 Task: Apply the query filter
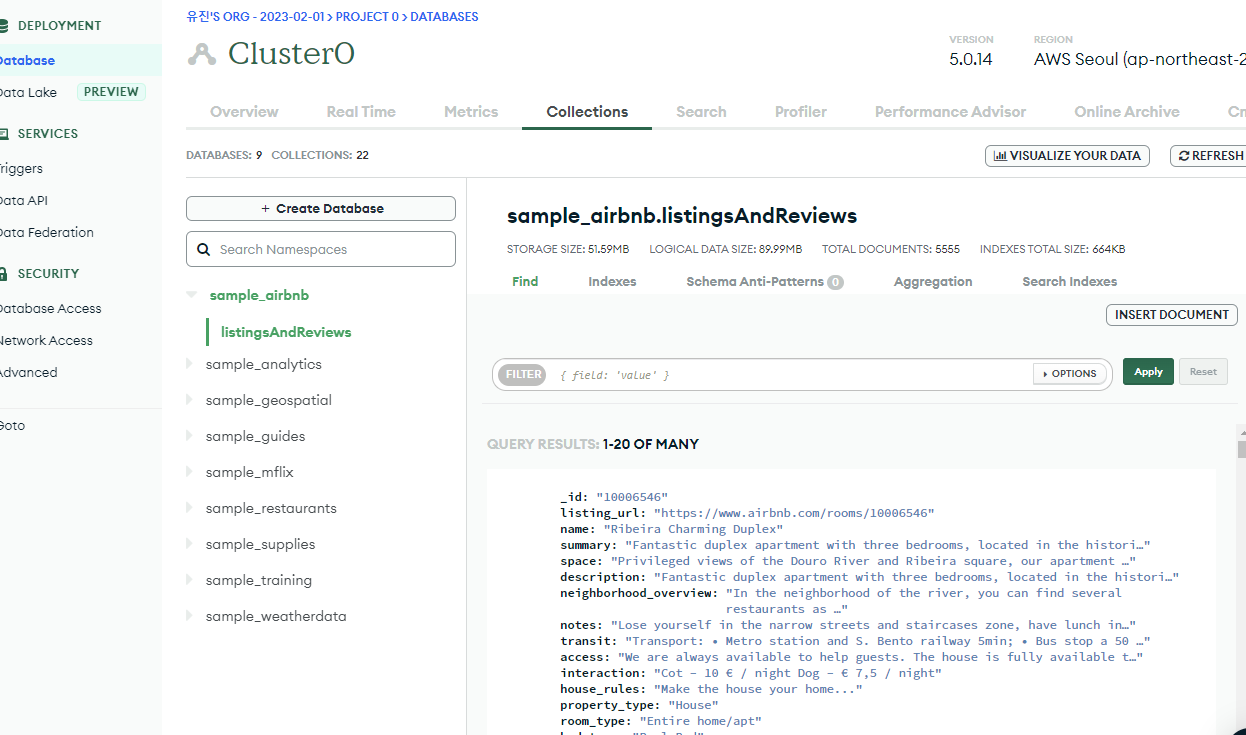tap(1148, 372)
